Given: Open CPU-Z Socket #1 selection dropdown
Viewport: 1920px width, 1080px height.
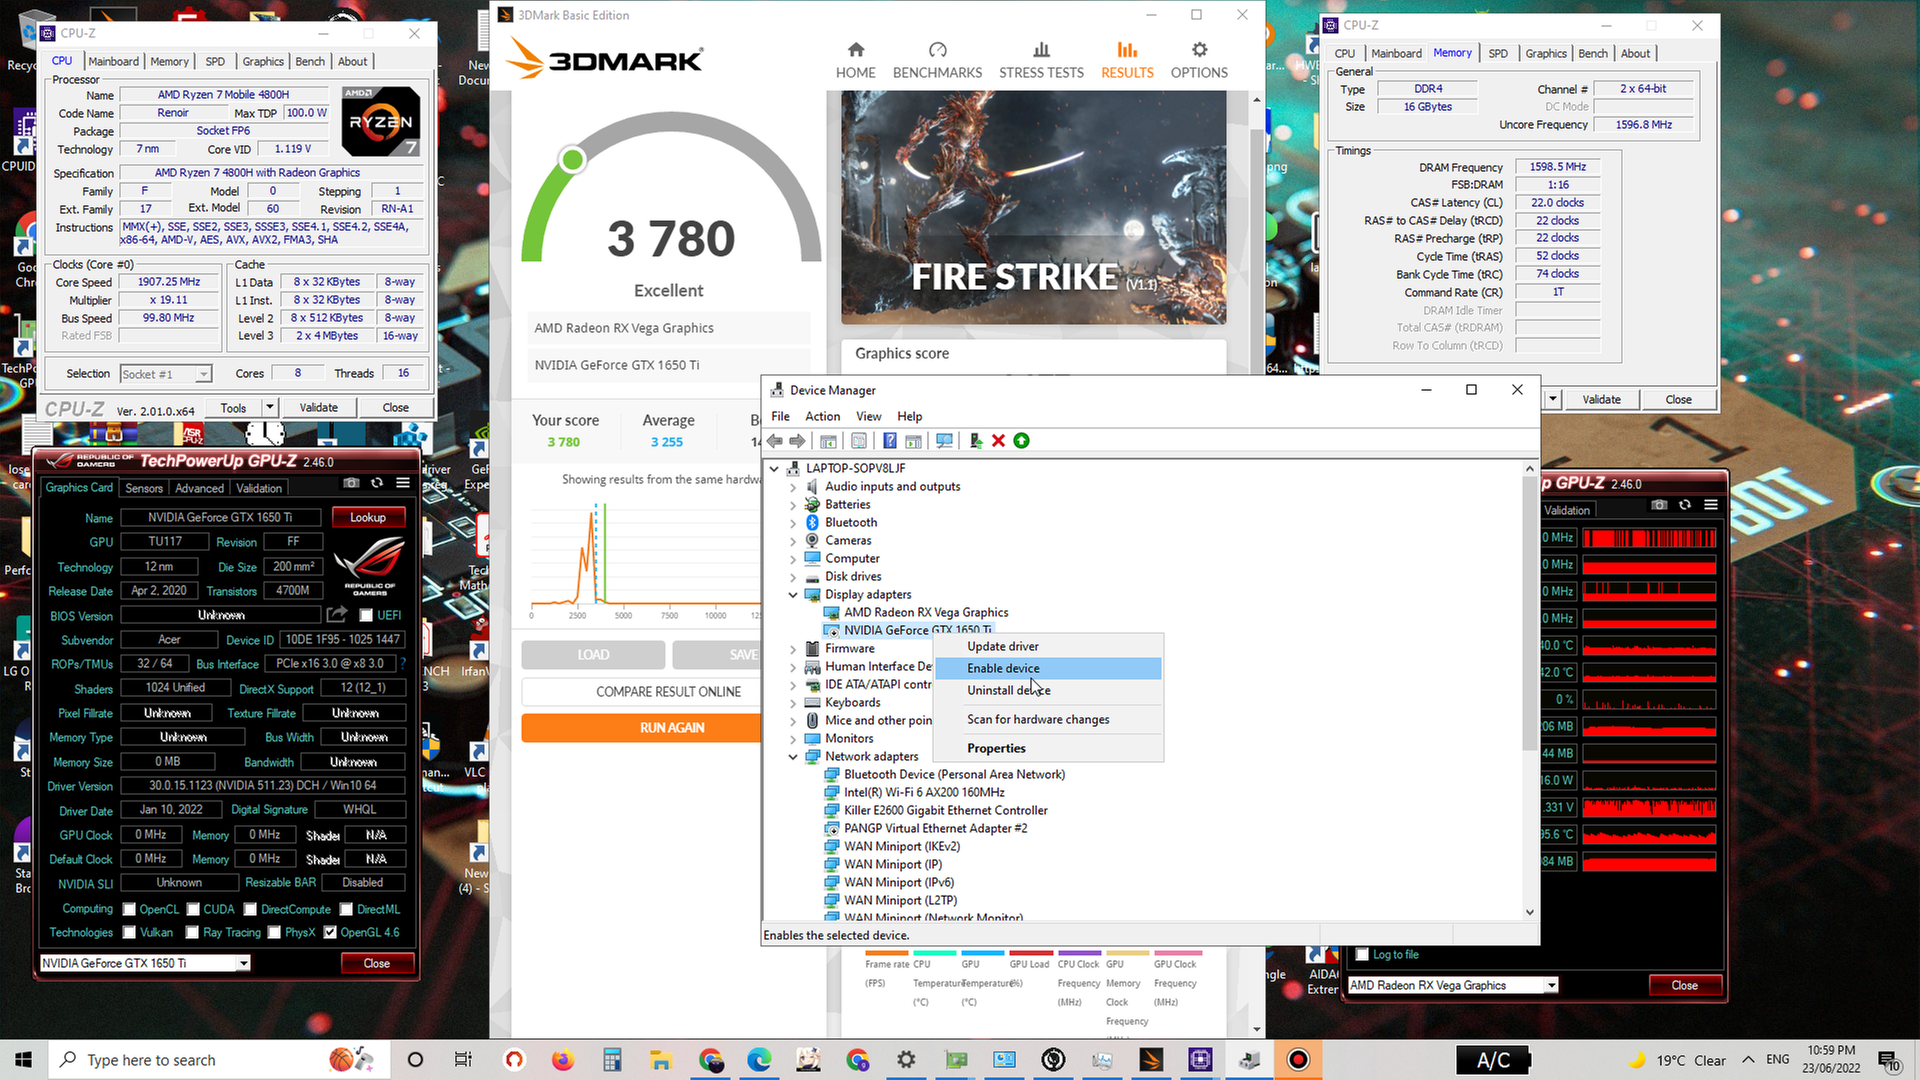Looking at the screenshot, I should click(x=166, y=374).
